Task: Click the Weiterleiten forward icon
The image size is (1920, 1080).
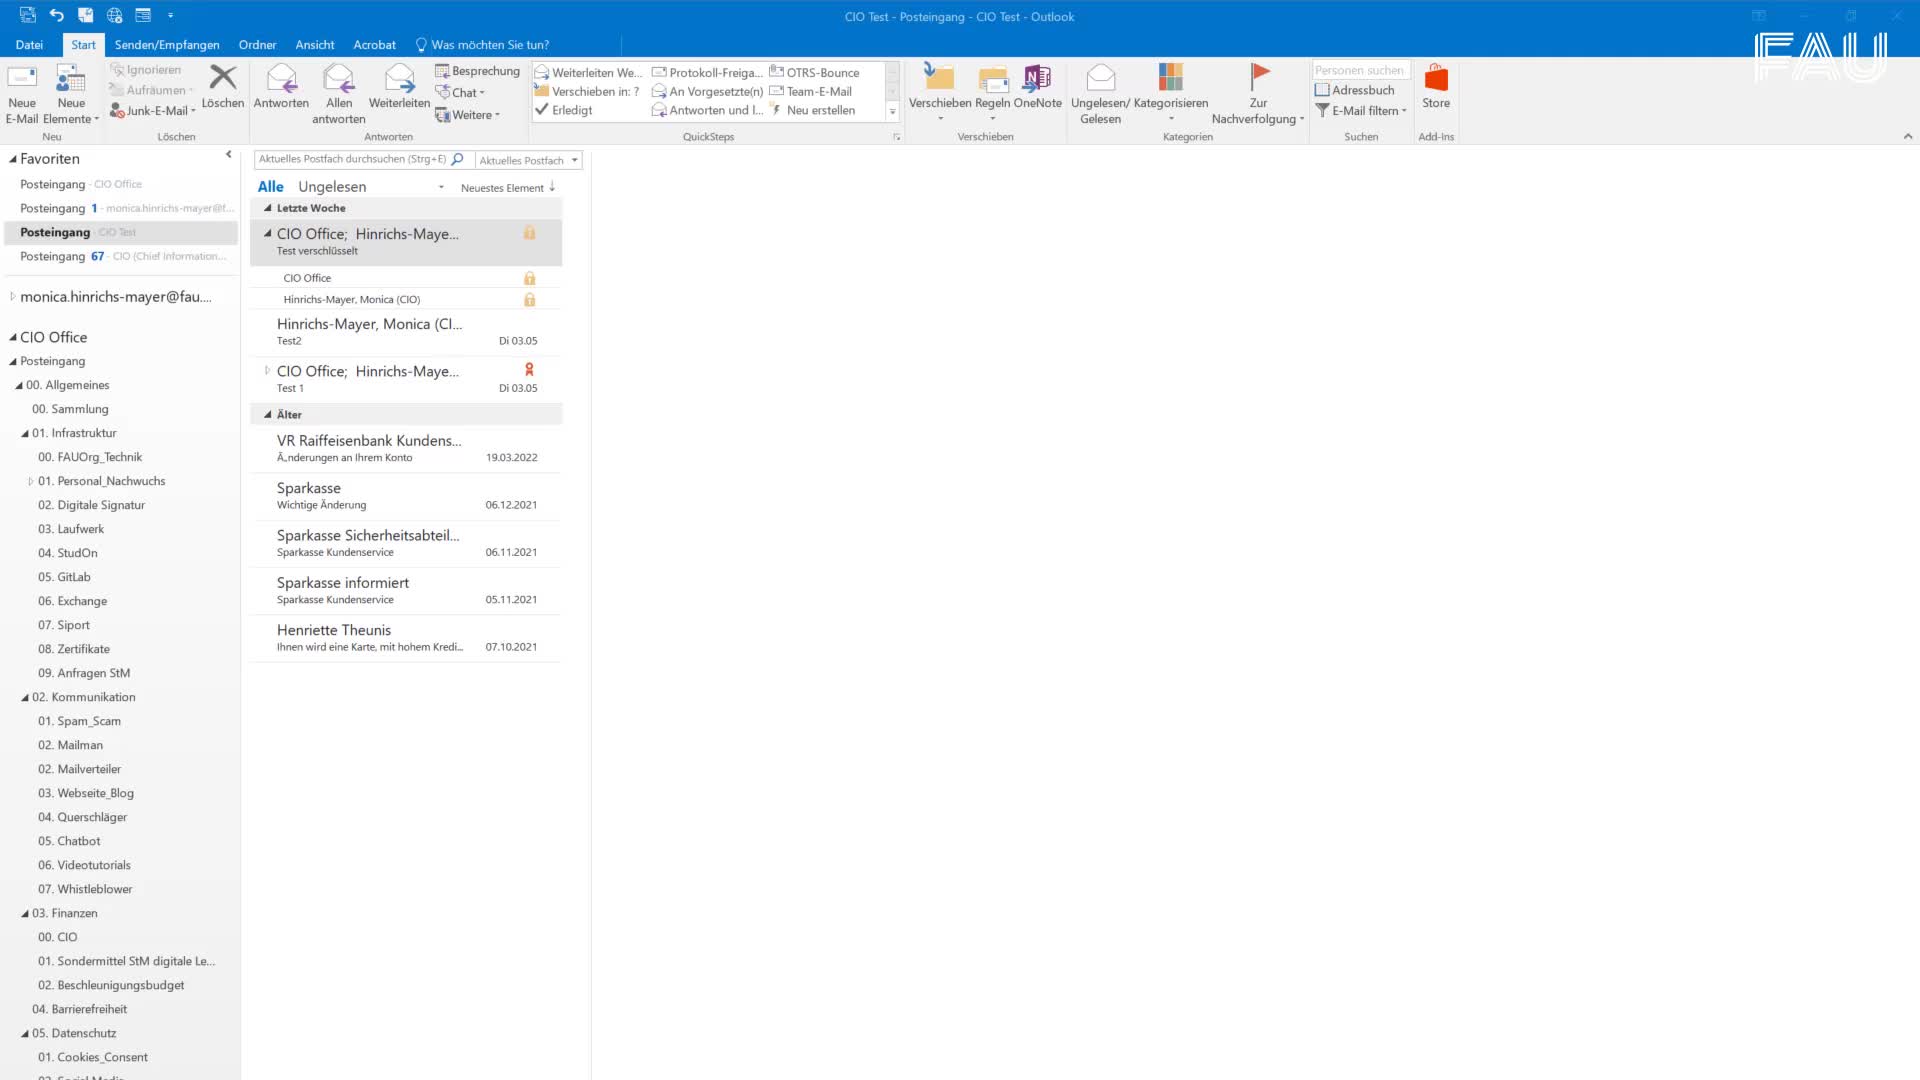Action: (399, 79)
